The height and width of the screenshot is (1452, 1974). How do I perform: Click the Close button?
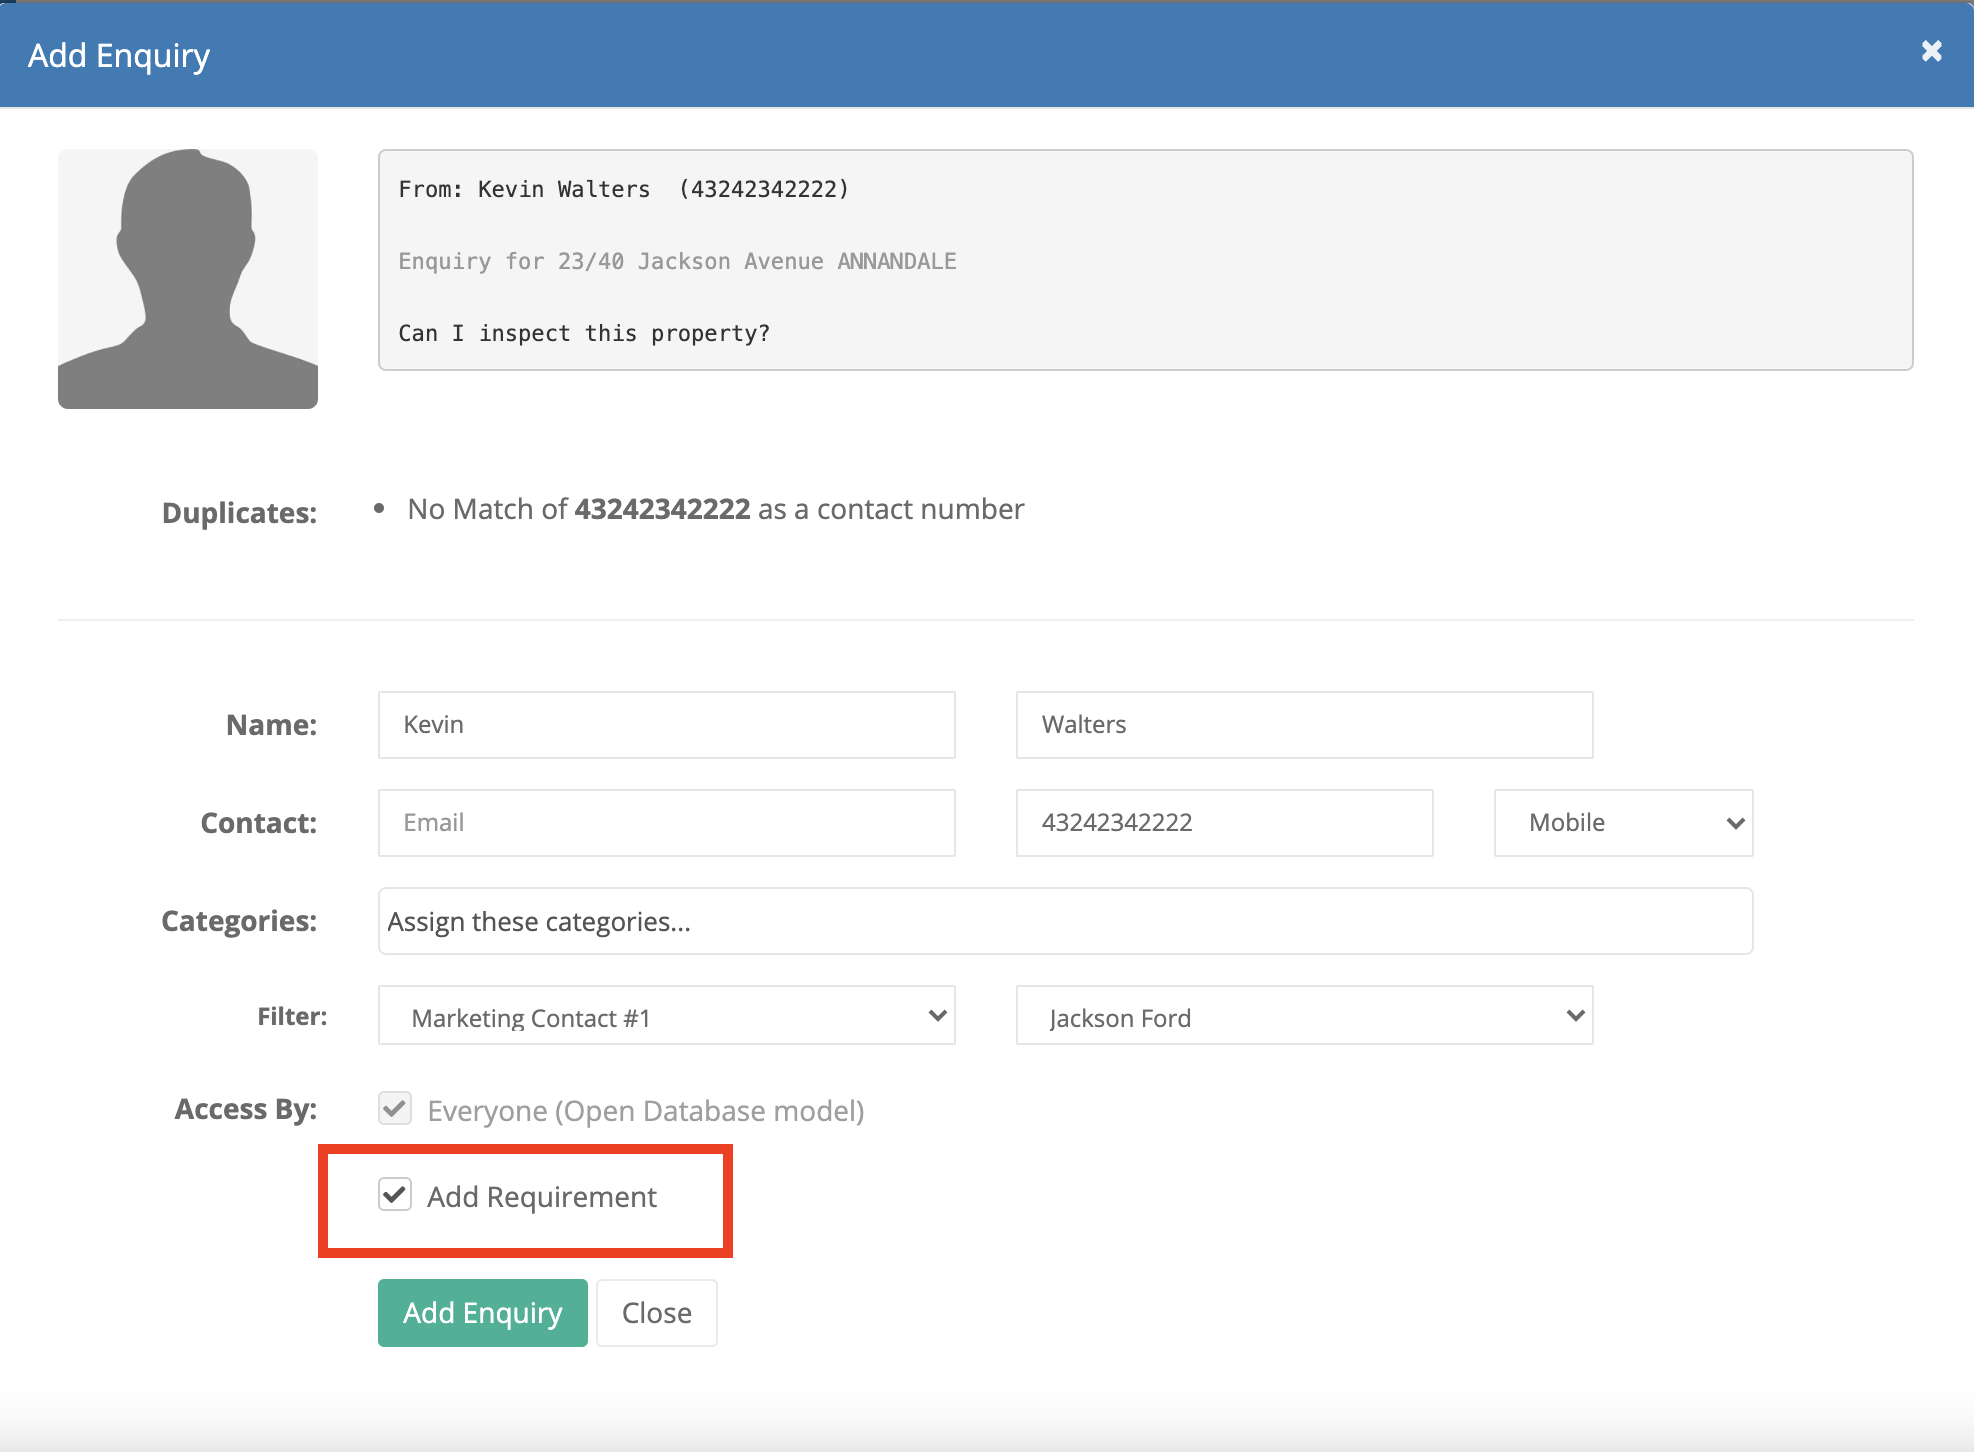tap(657, 1313)
